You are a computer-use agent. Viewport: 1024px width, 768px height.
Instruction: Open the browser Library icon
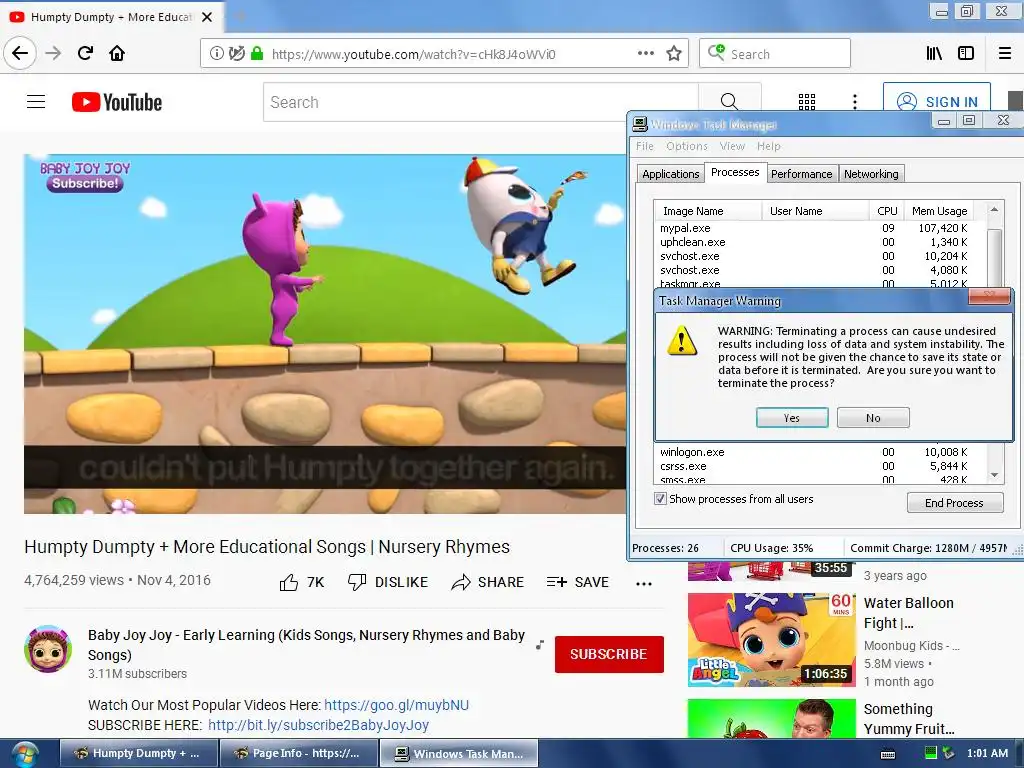[x=934, y=54]
